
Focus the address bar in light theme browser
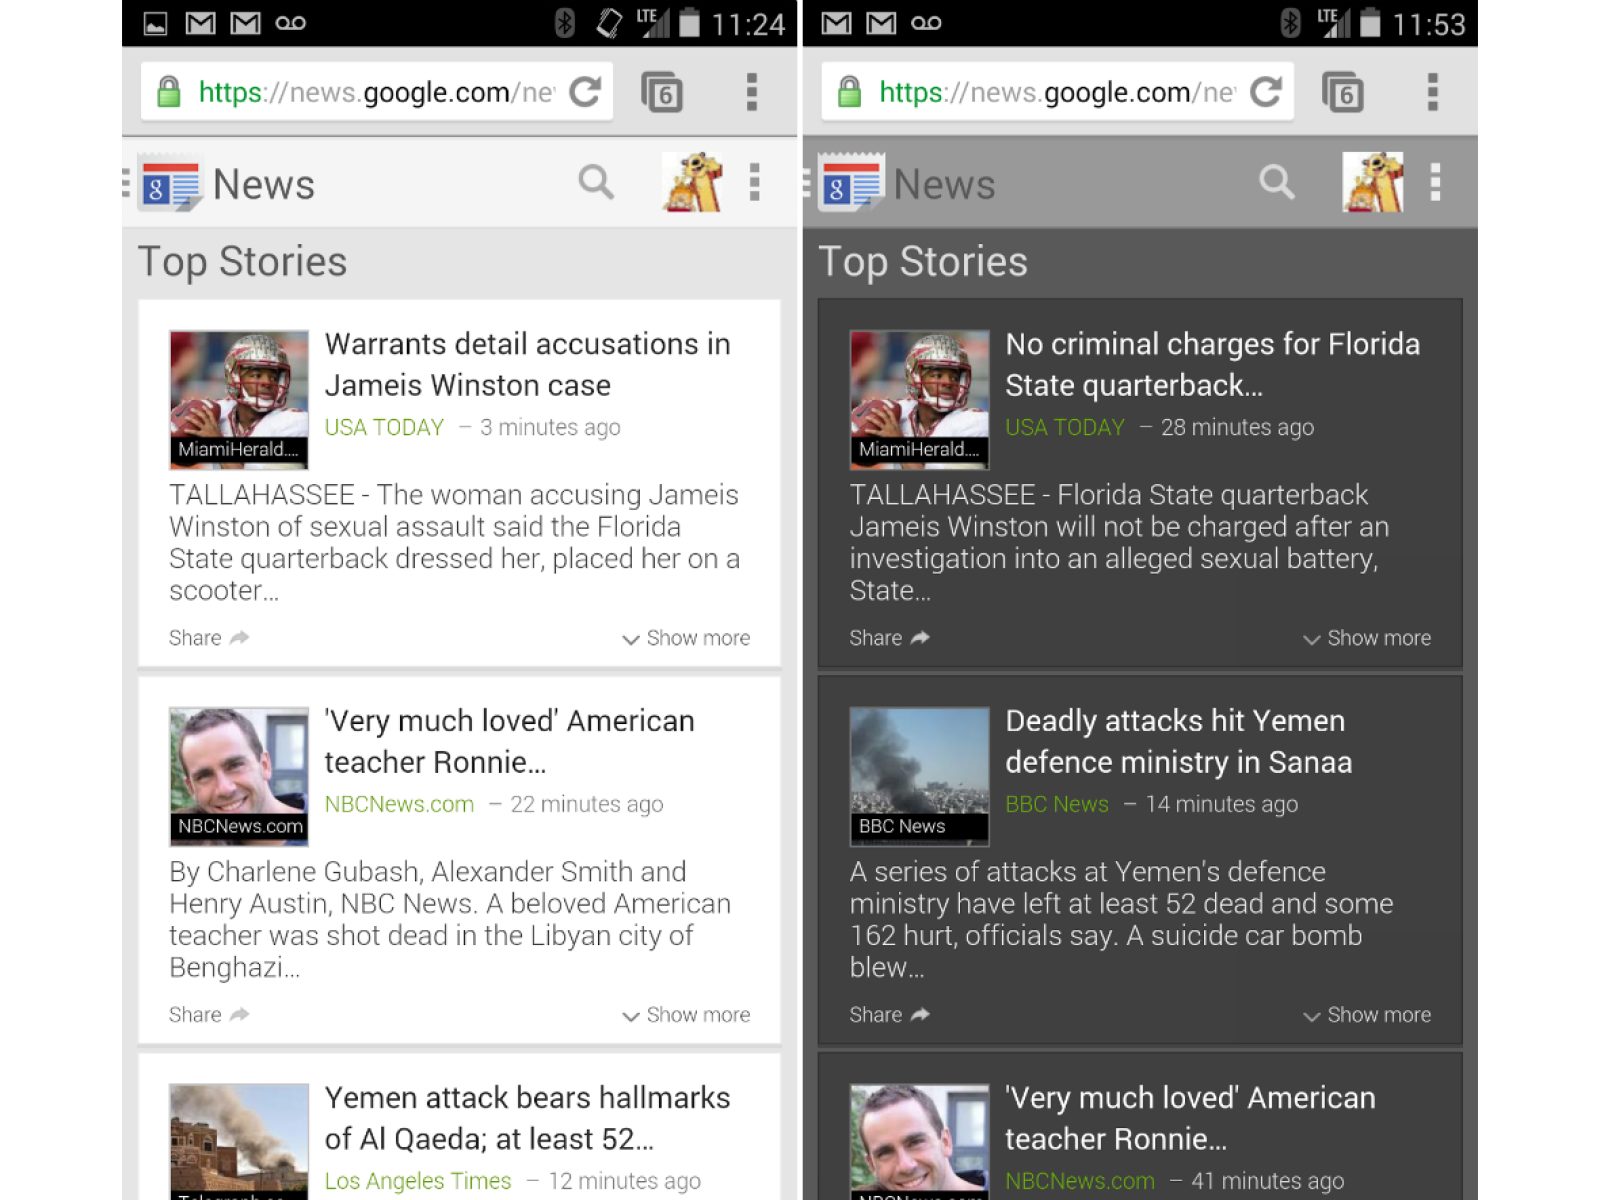(376, 92)
